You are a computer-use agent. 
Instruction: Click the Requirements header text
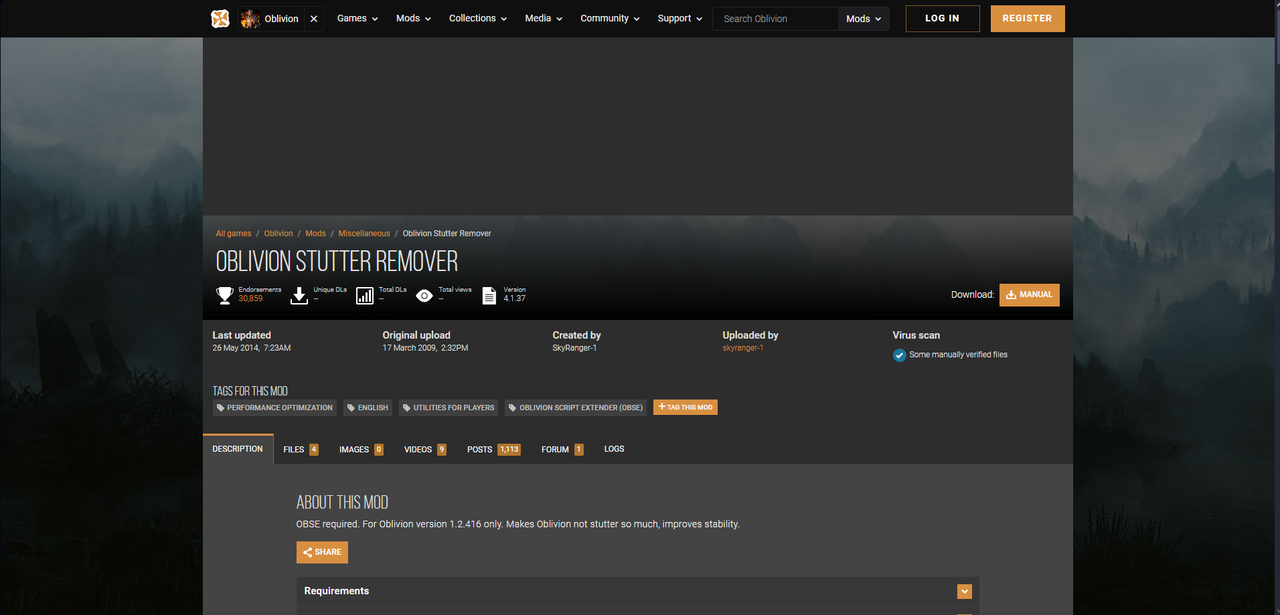(x=336, y=591)
